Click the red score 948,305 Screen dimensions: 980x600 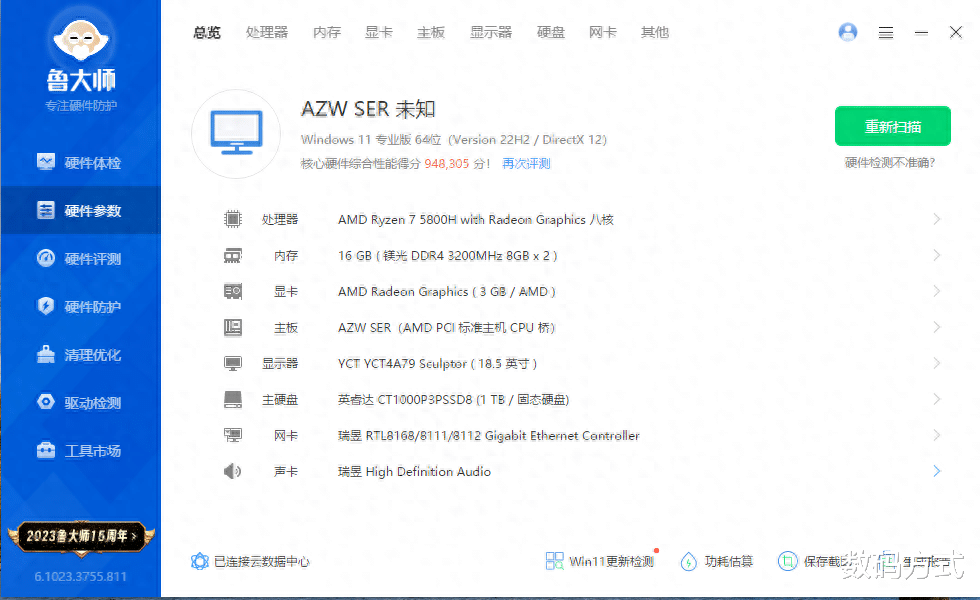click(x=446, y=164)
